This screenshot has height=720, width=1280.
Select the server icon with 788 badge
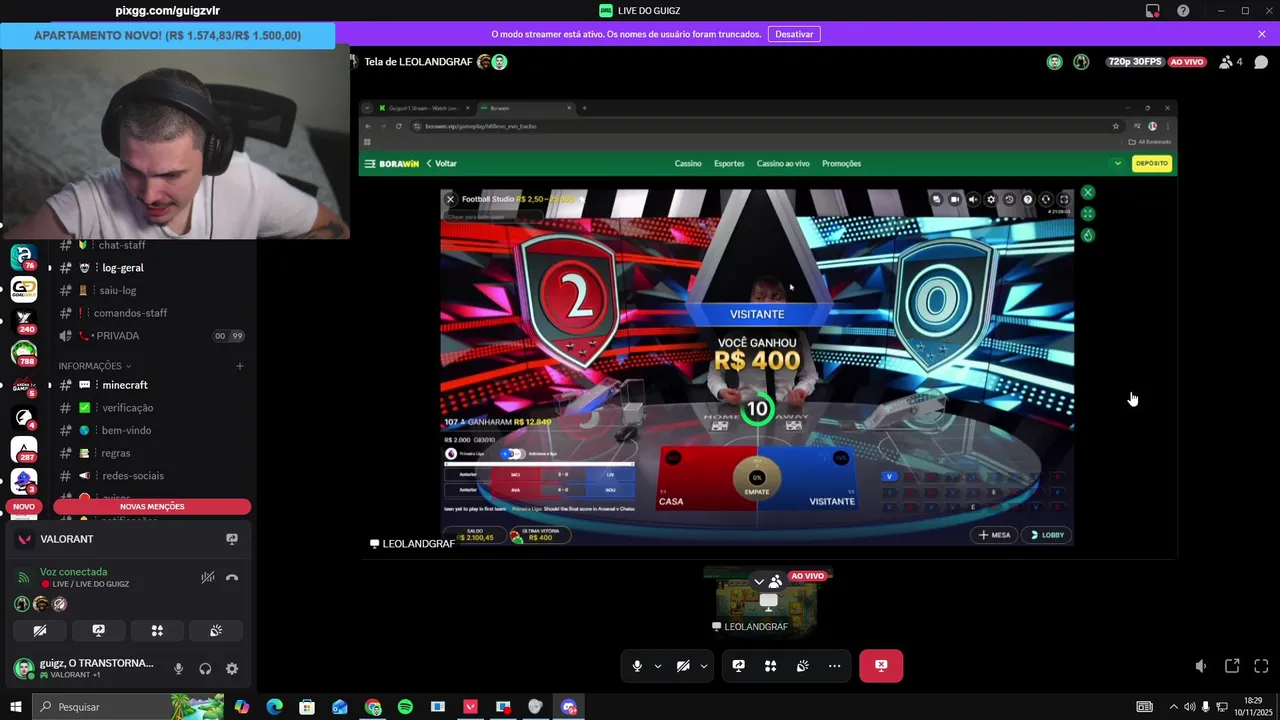coord(24,353)
